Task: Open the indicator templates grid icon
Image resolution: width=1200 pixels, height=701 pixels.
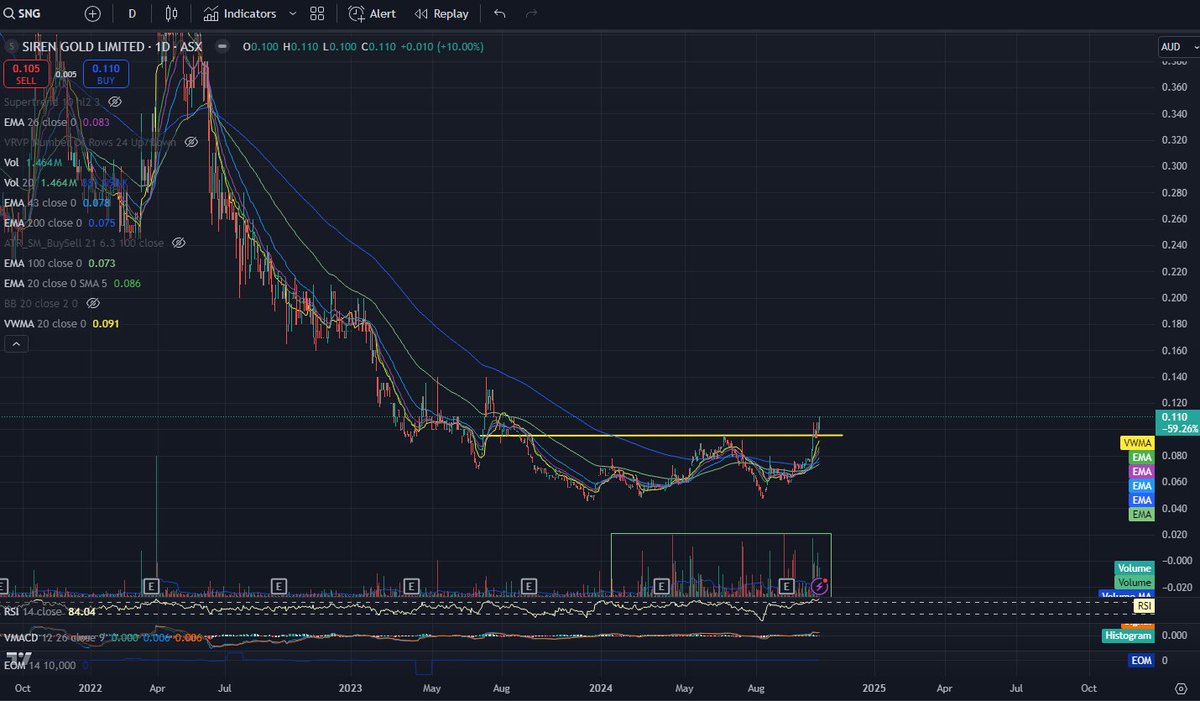Action: tap(318, 14)
